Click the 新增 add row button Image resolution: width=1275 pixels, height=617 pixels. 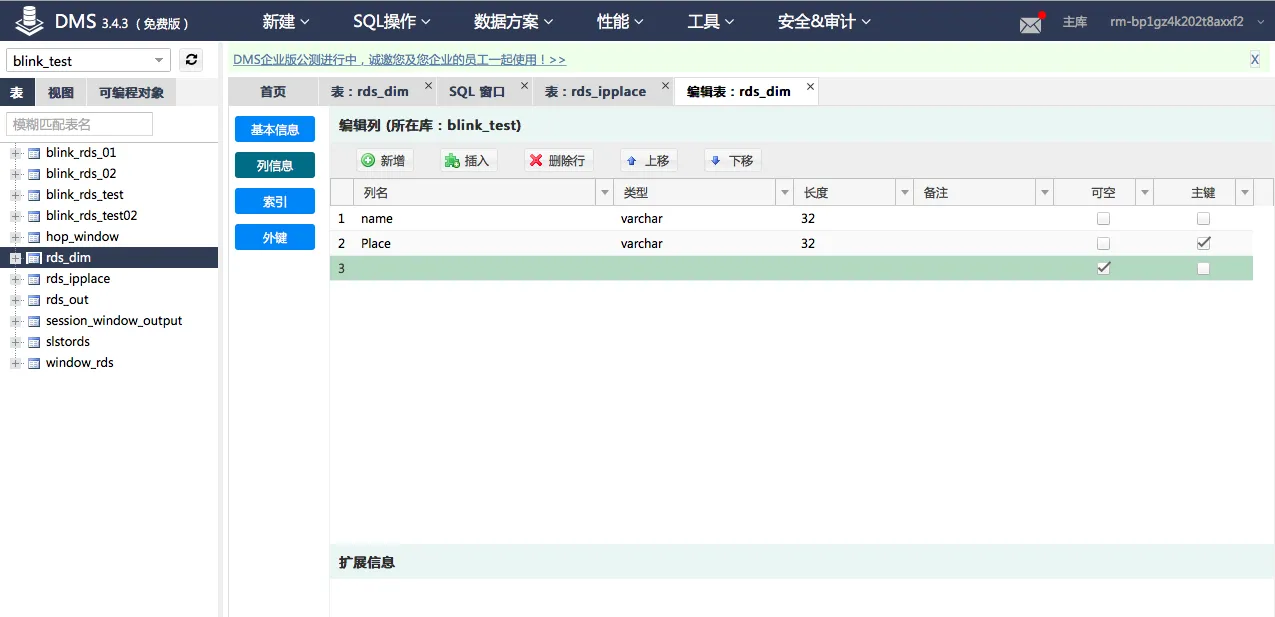[384, 160]
